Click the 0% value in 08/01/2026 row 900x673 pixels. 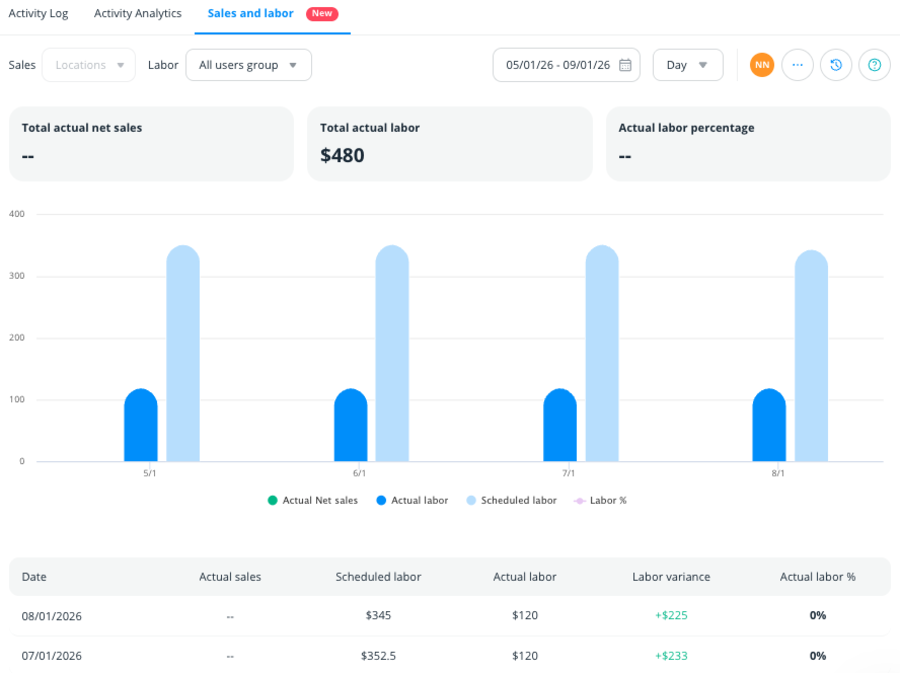(817, 615)
